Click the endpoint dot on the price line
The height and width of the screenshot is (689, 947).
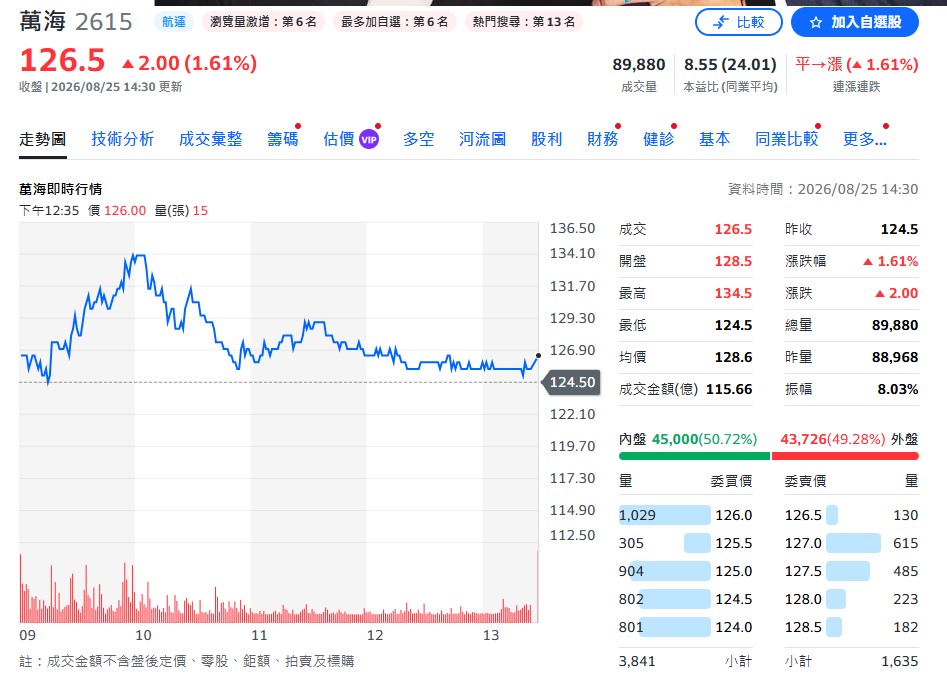point(538,356)
